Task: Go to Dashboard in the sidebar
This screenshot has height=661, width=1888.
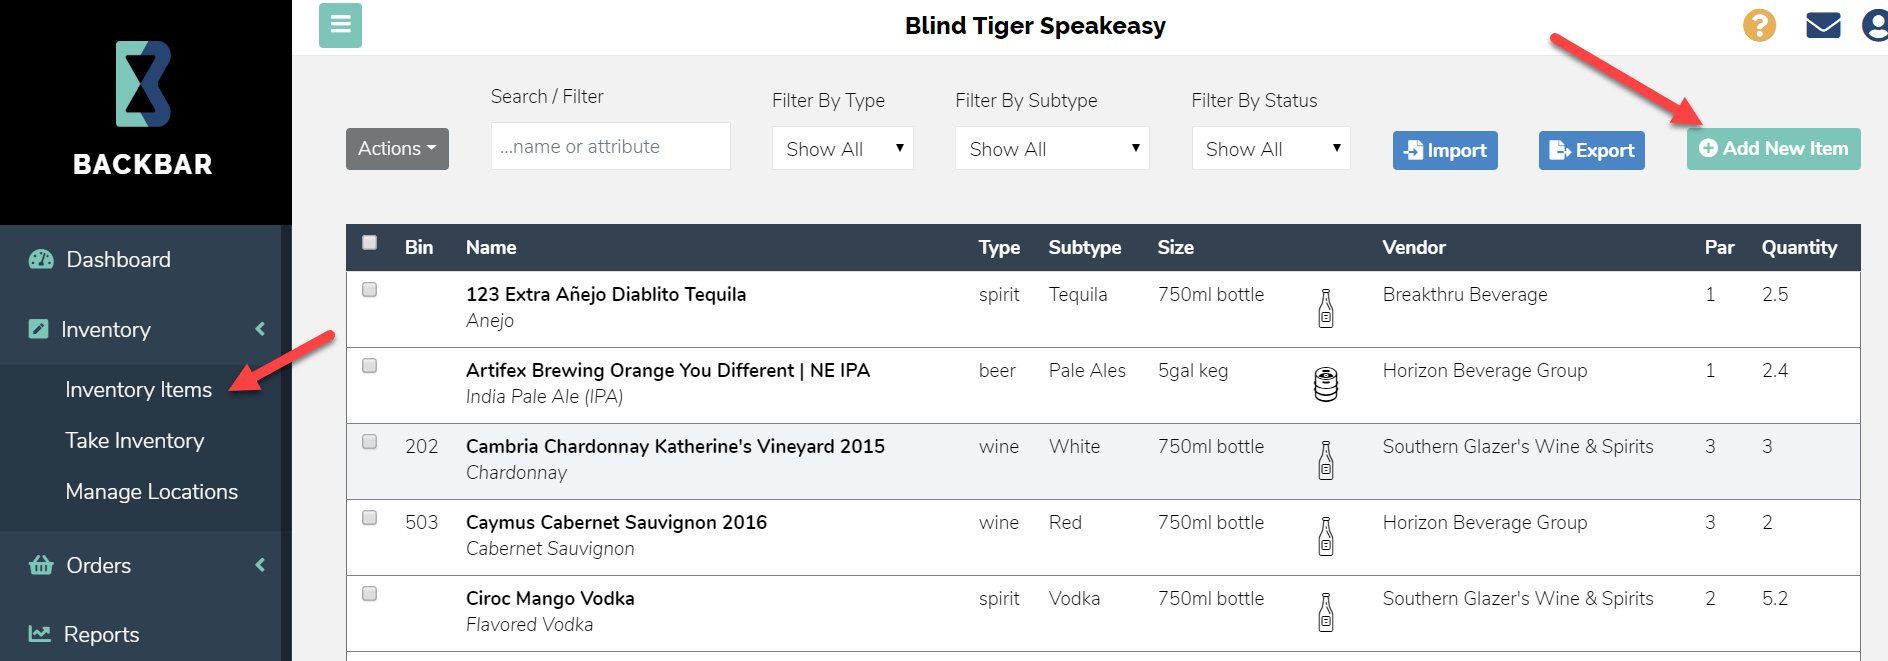Action: [118, 260]
